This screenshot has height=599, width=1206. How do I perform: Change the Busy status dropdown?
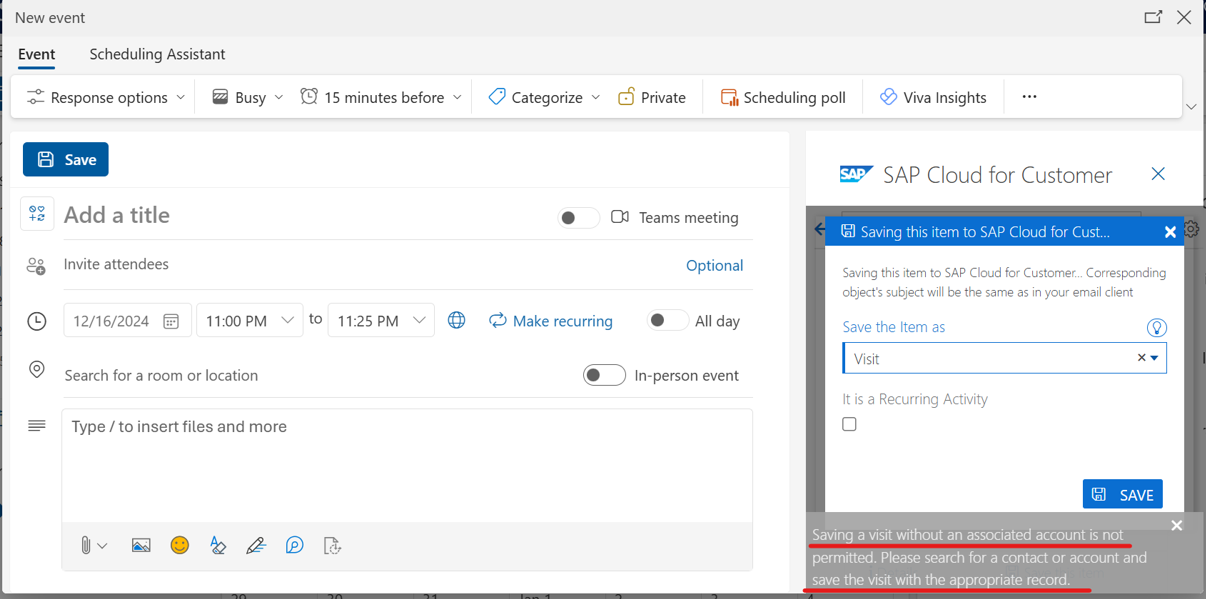click(x=247, y=97)
